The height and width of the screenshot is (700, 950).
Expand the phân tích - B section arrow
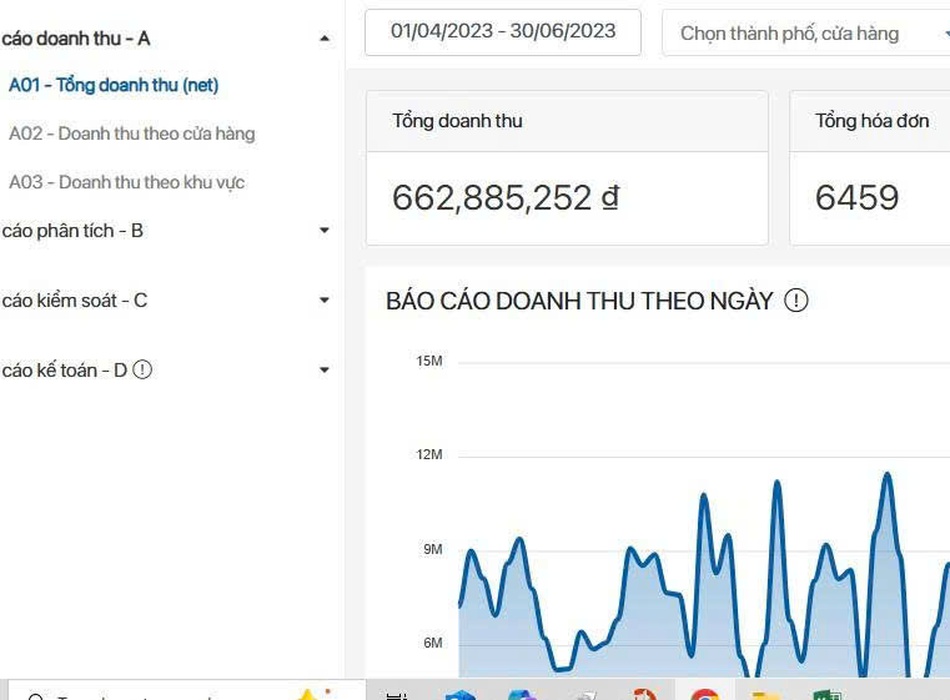pyautogui.click(x=324, y=231)
